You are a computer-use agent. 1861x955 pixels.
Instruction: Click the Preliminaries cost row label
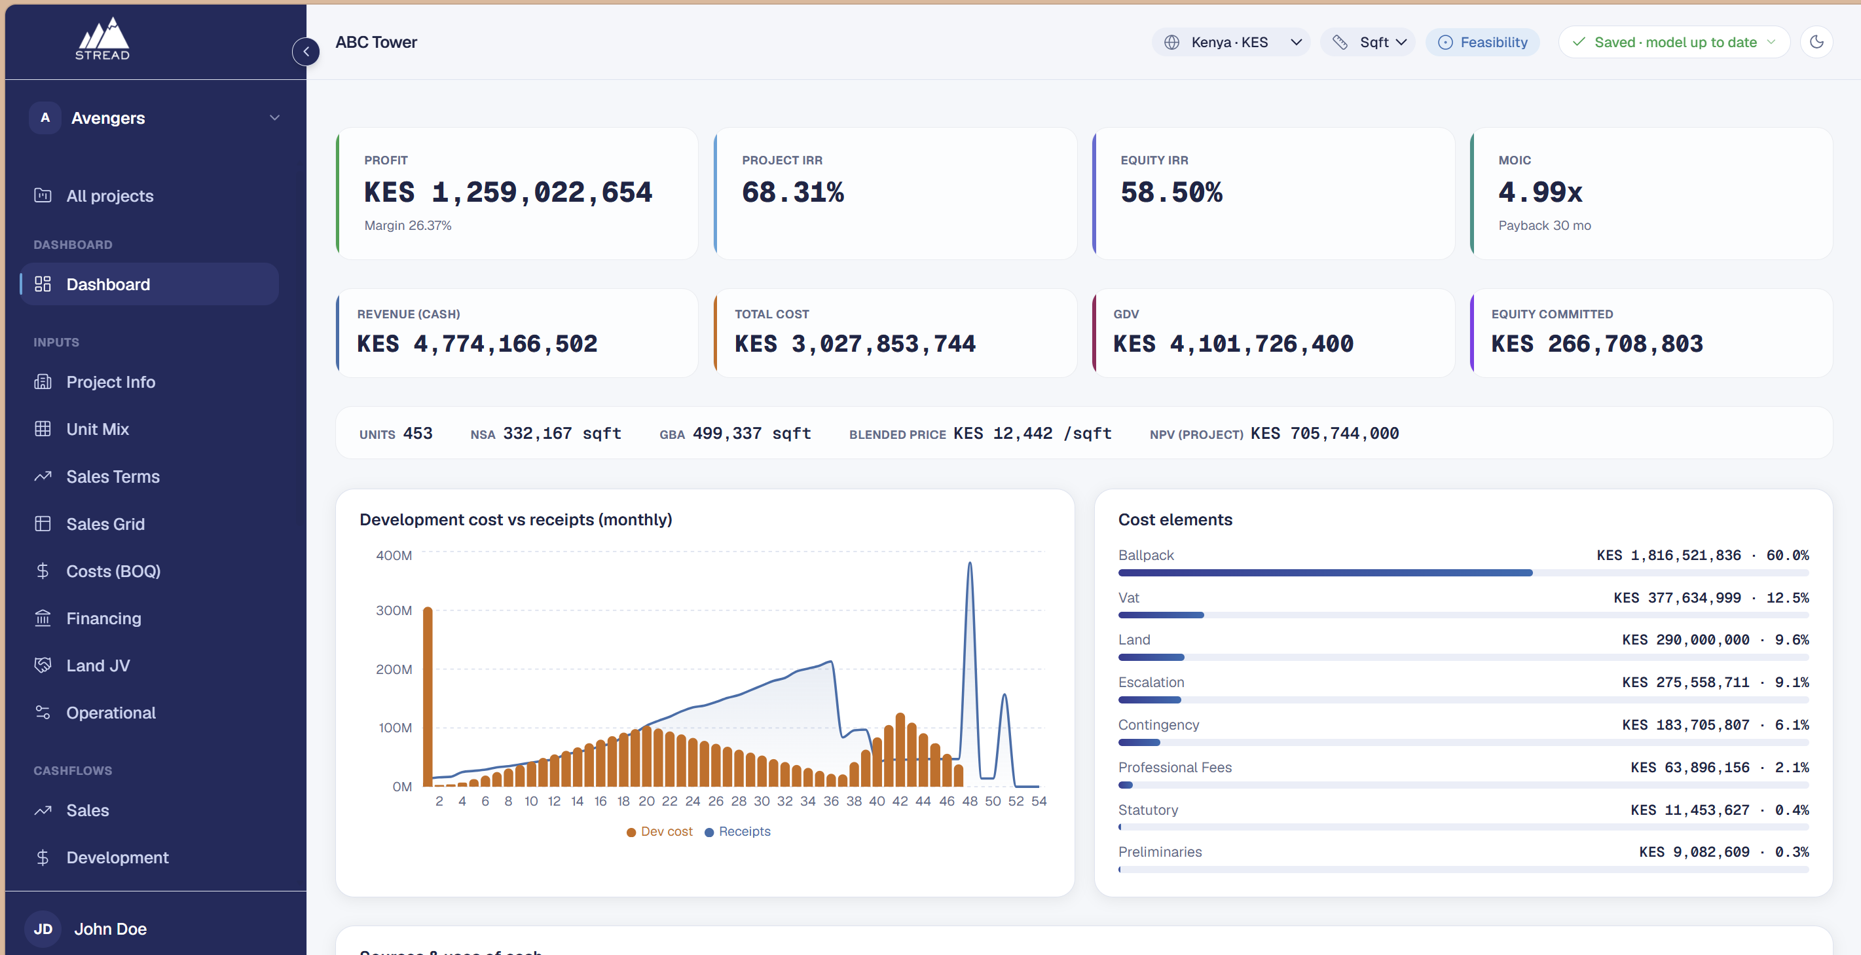(x=1160, y=852)
